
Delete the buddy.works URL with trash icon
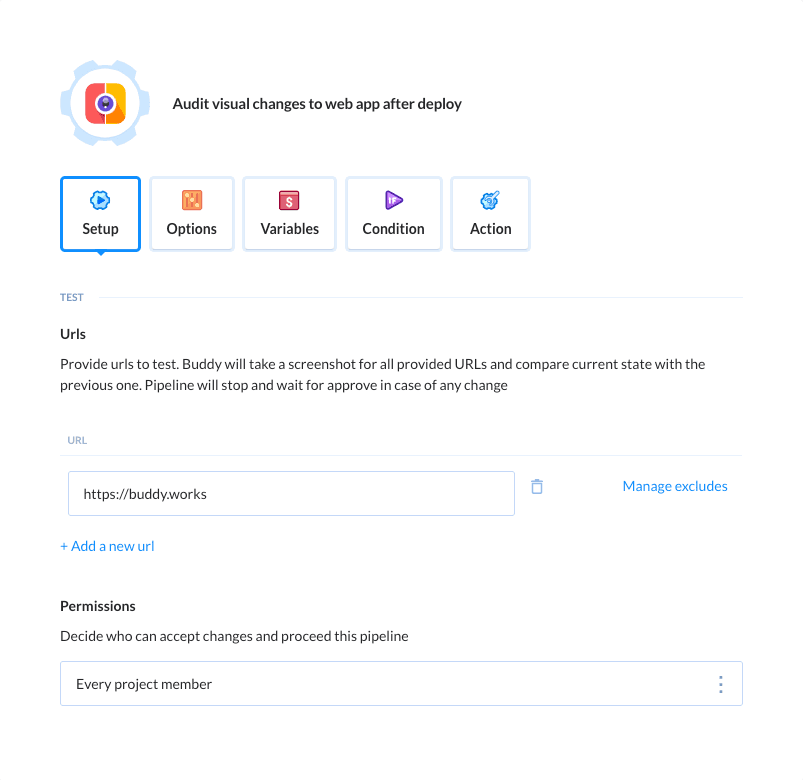[x=537, y=485]
